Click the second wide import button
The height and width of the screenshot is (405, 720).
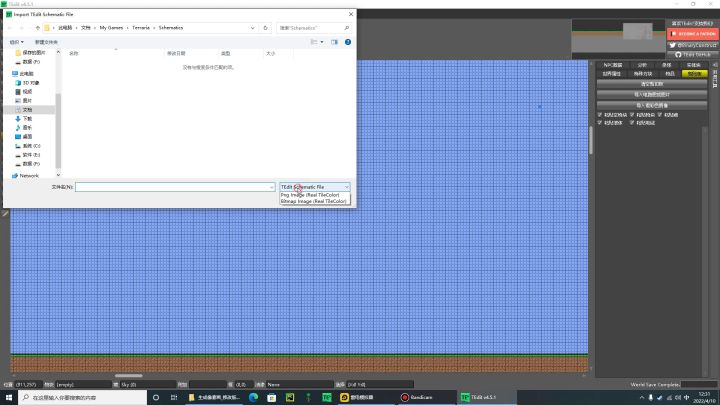652,95
